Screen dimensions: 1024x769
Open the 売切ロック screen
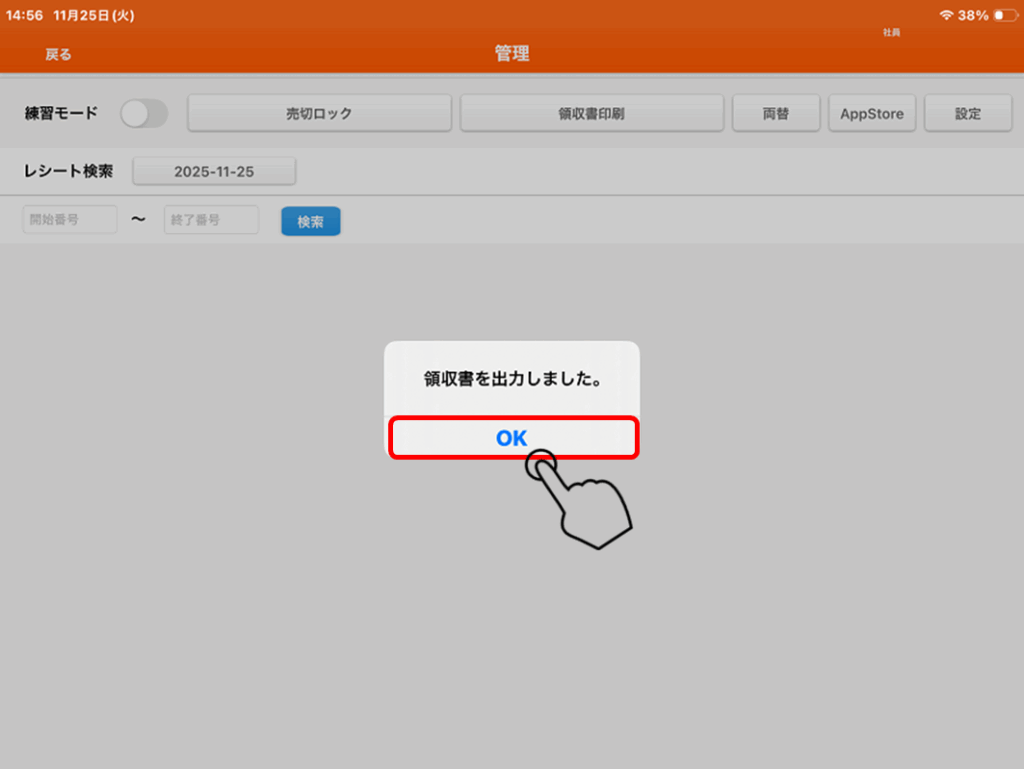(319, 114)
